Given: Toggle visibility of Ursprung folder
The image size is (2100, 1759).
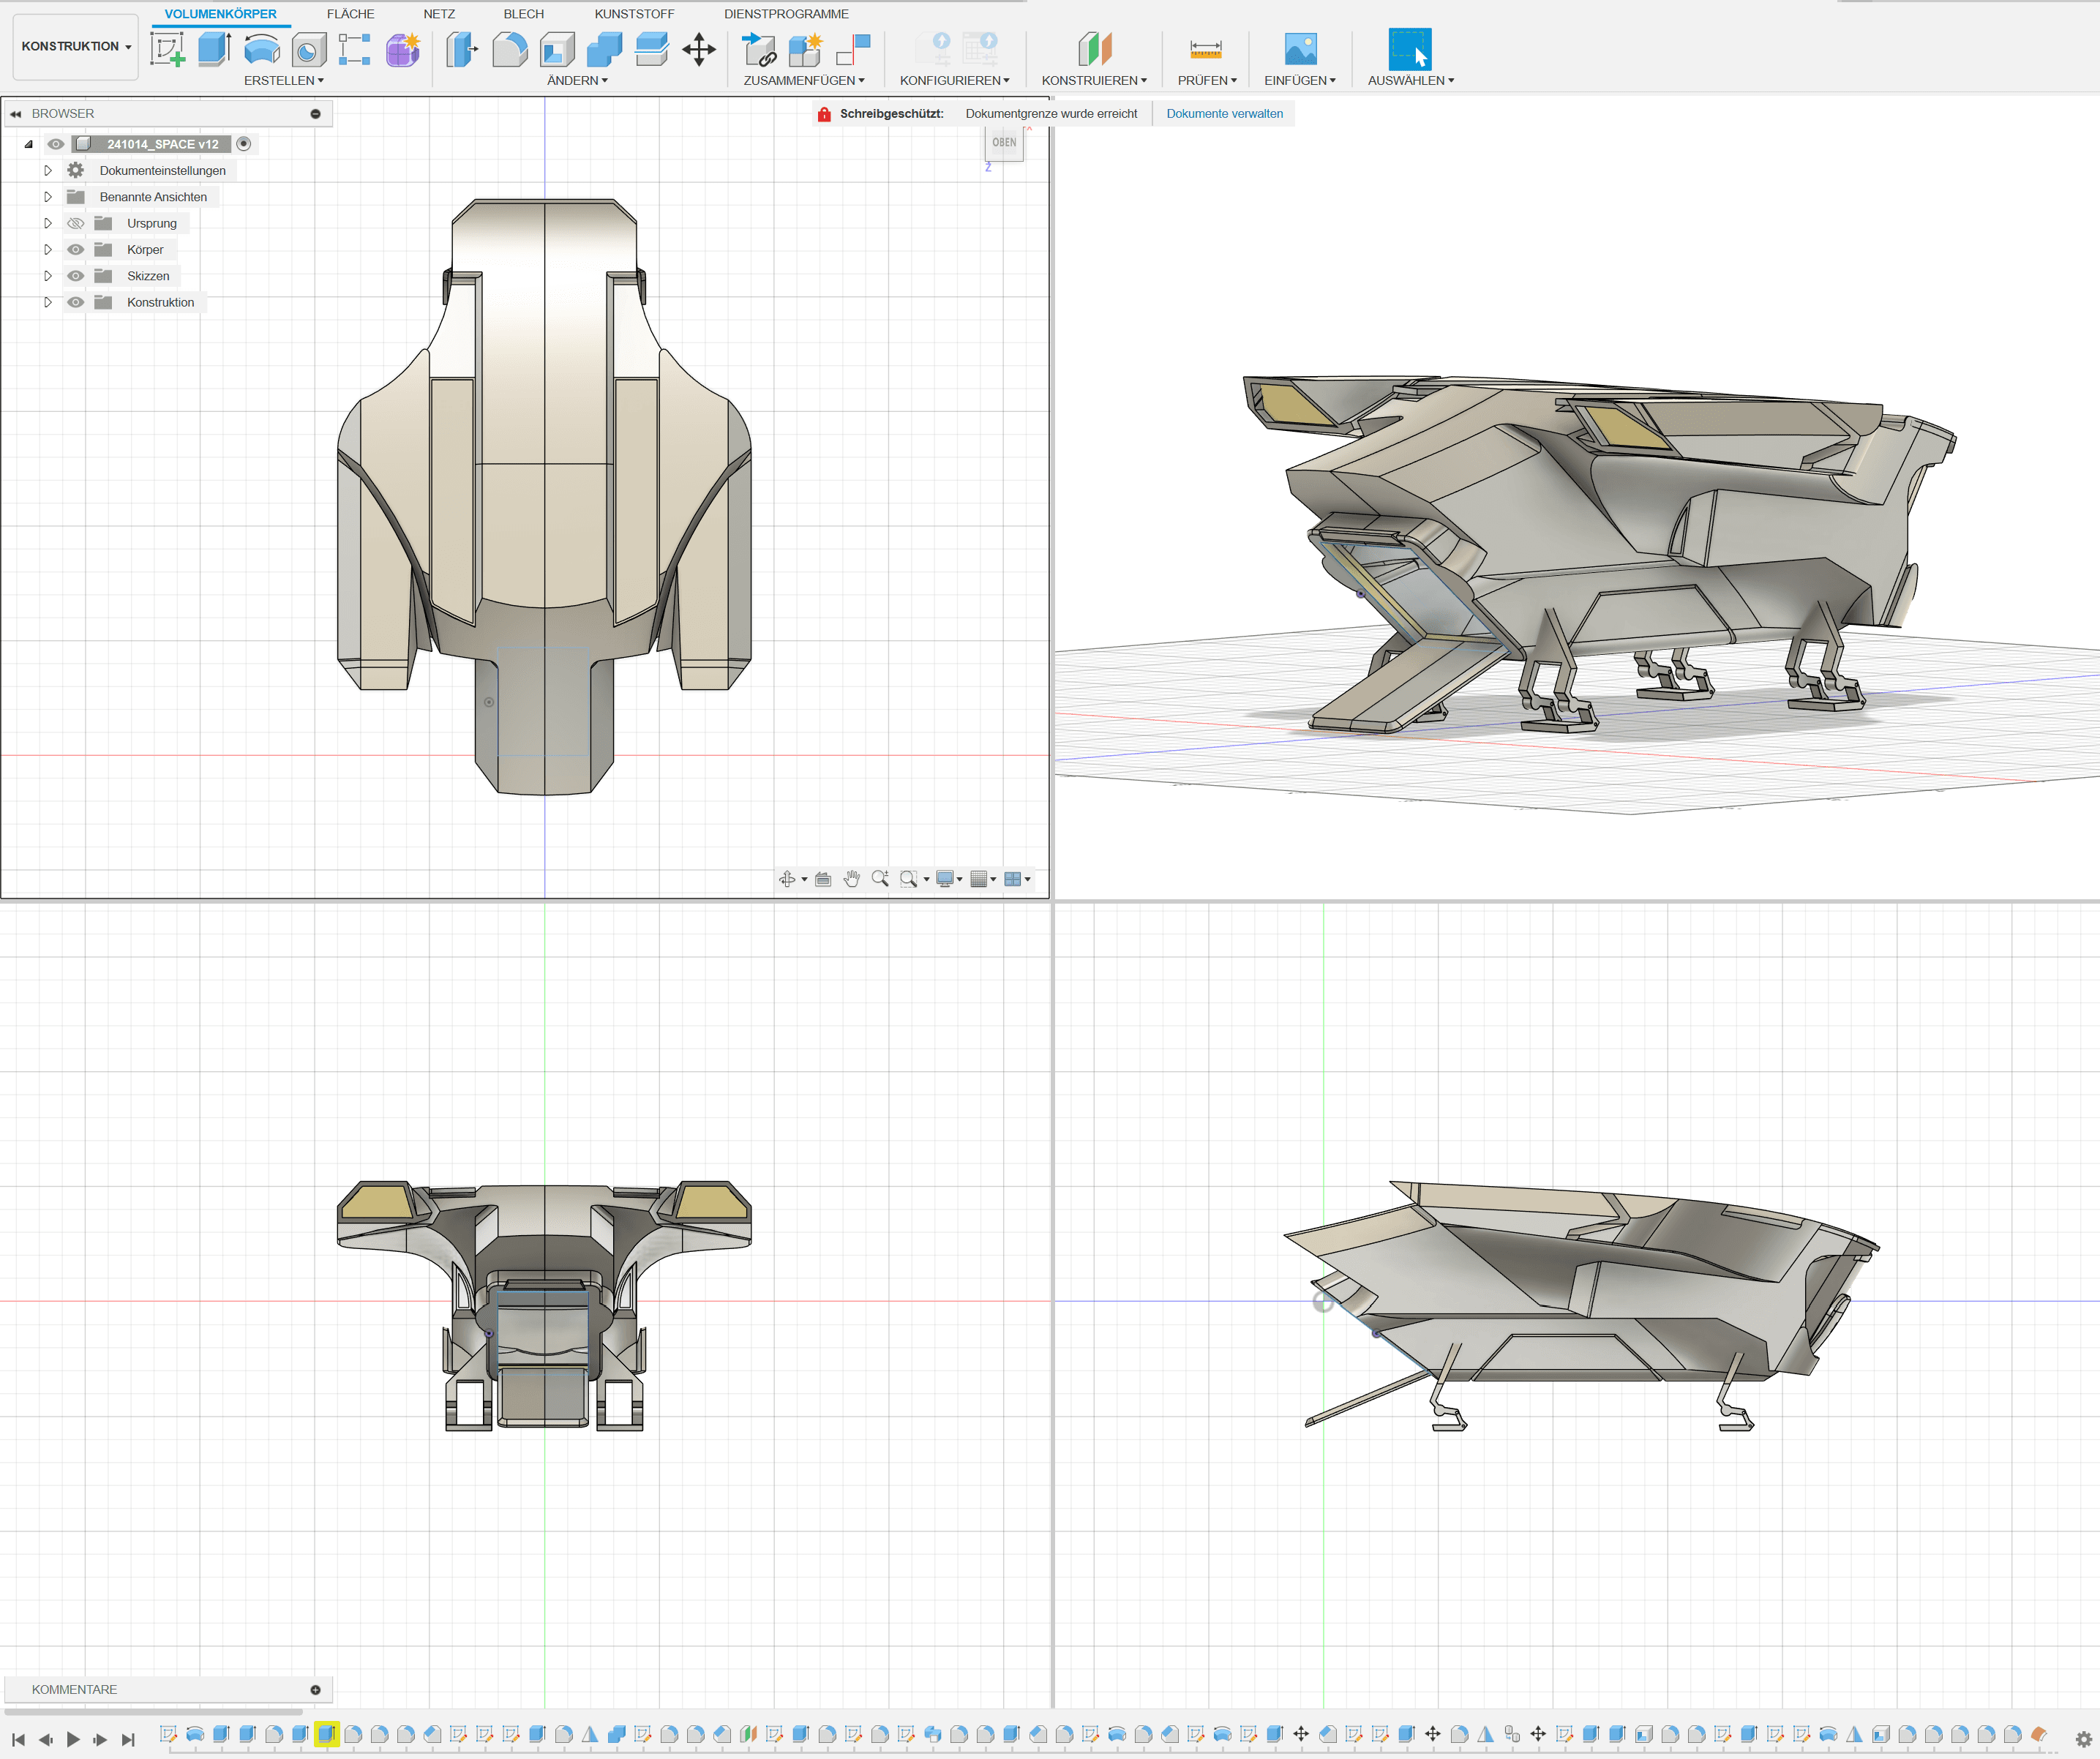Looking at the screenshot, I should pos(76,223).
